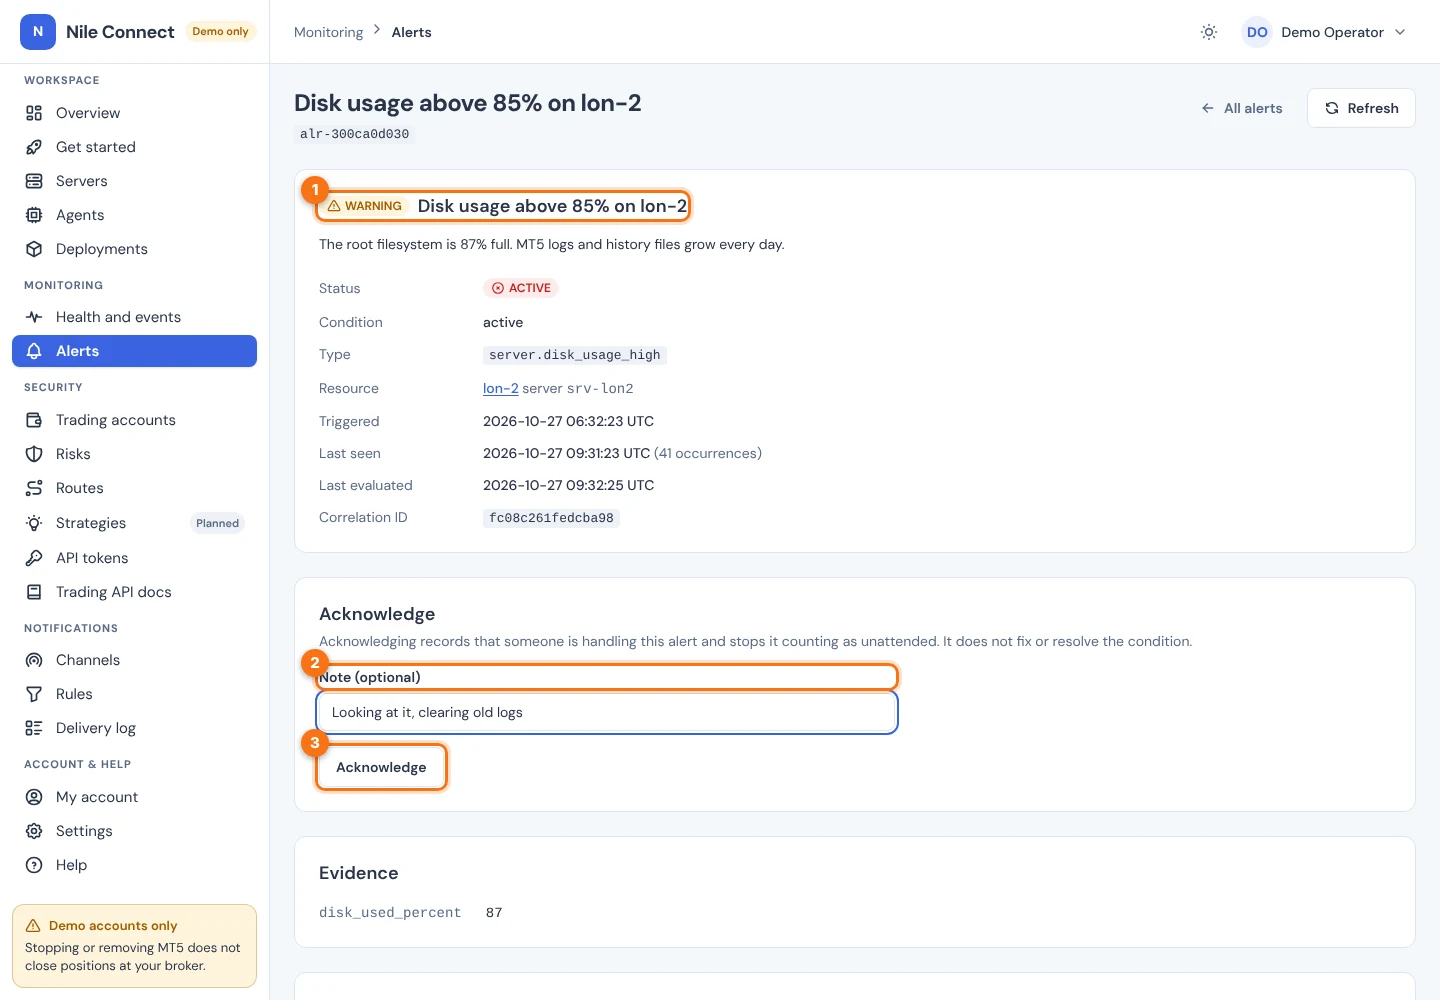Click the Deployments box icon
Viewport: 1440px width, 1000px height.
[x=34, y=249]
